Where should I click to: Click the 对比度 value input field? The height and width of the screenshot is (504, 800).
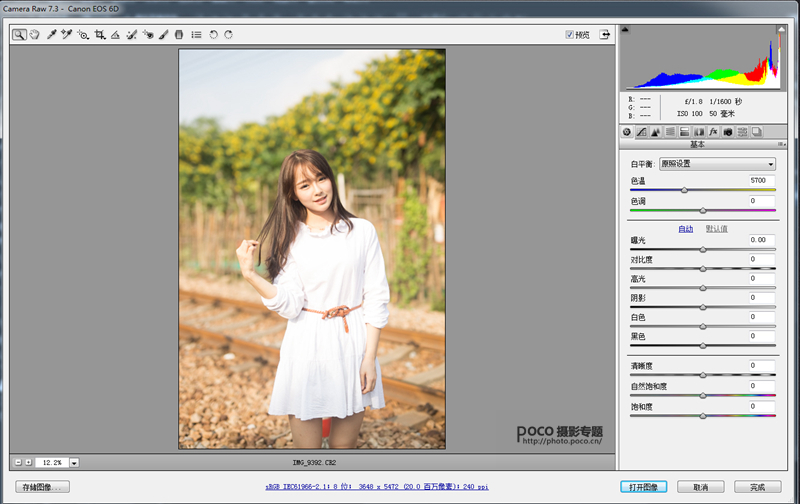762,259
